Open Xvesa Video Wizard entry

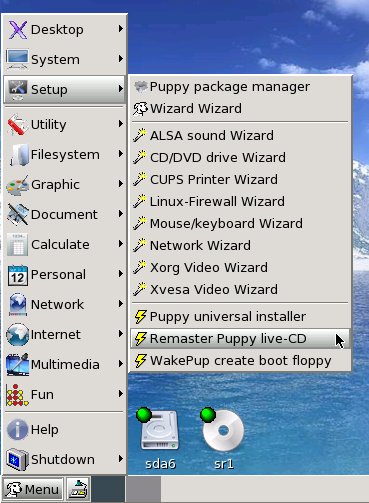(240, 290)
